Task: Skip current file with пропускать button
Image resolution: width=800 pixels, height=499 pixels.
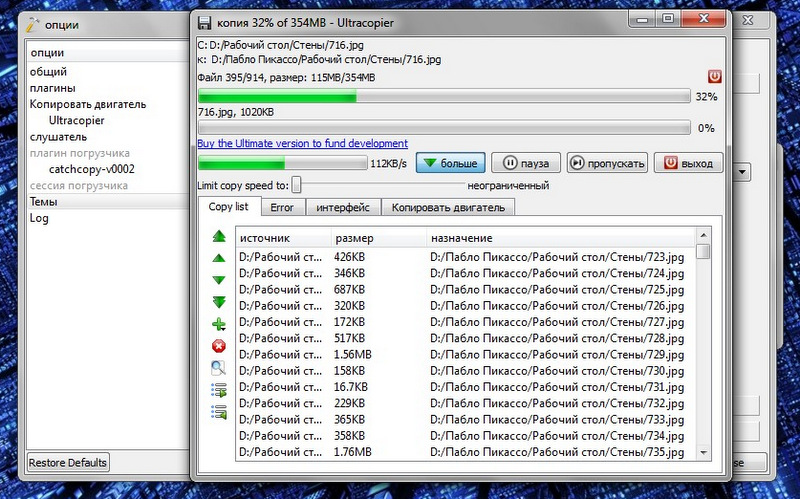Action: click(607, 163)
